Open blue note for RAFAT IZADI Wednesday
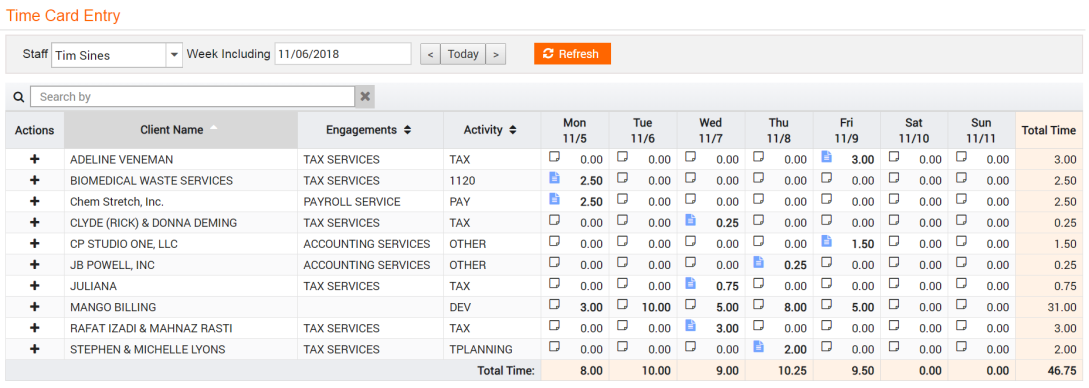Screen dimensions: 1089x388 (x=690, y=326)
